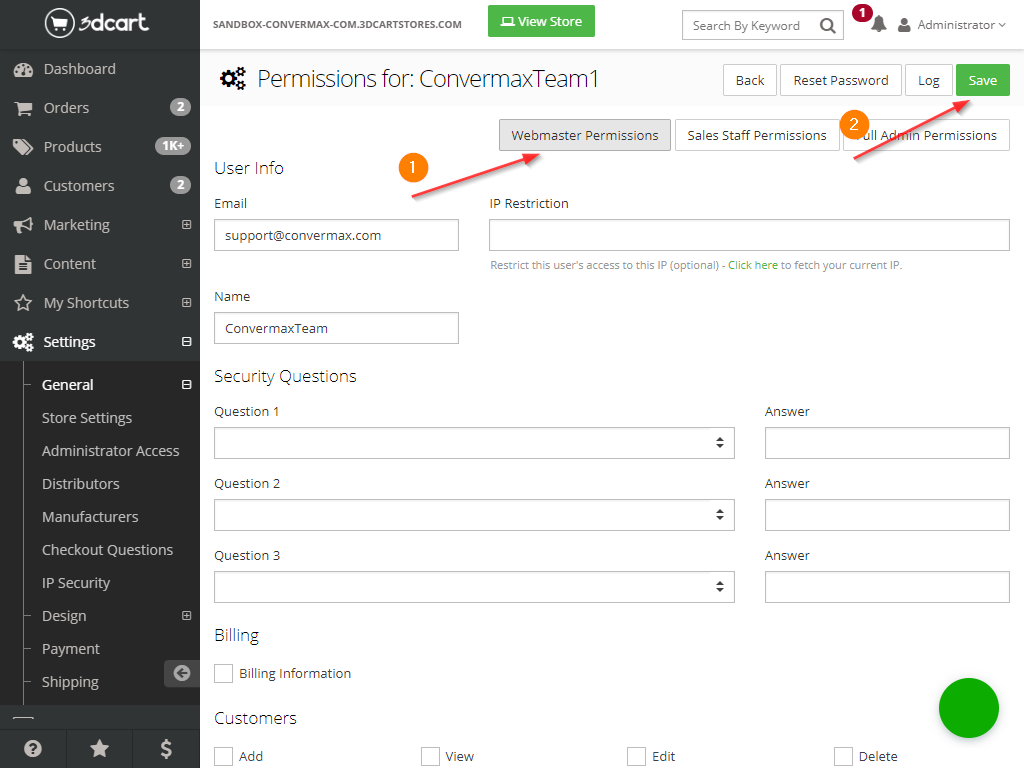The width and height of the screenshot is (1024, 768).
Task: Open the Log button
Action: pyautogui.click(x=928, y=80)
